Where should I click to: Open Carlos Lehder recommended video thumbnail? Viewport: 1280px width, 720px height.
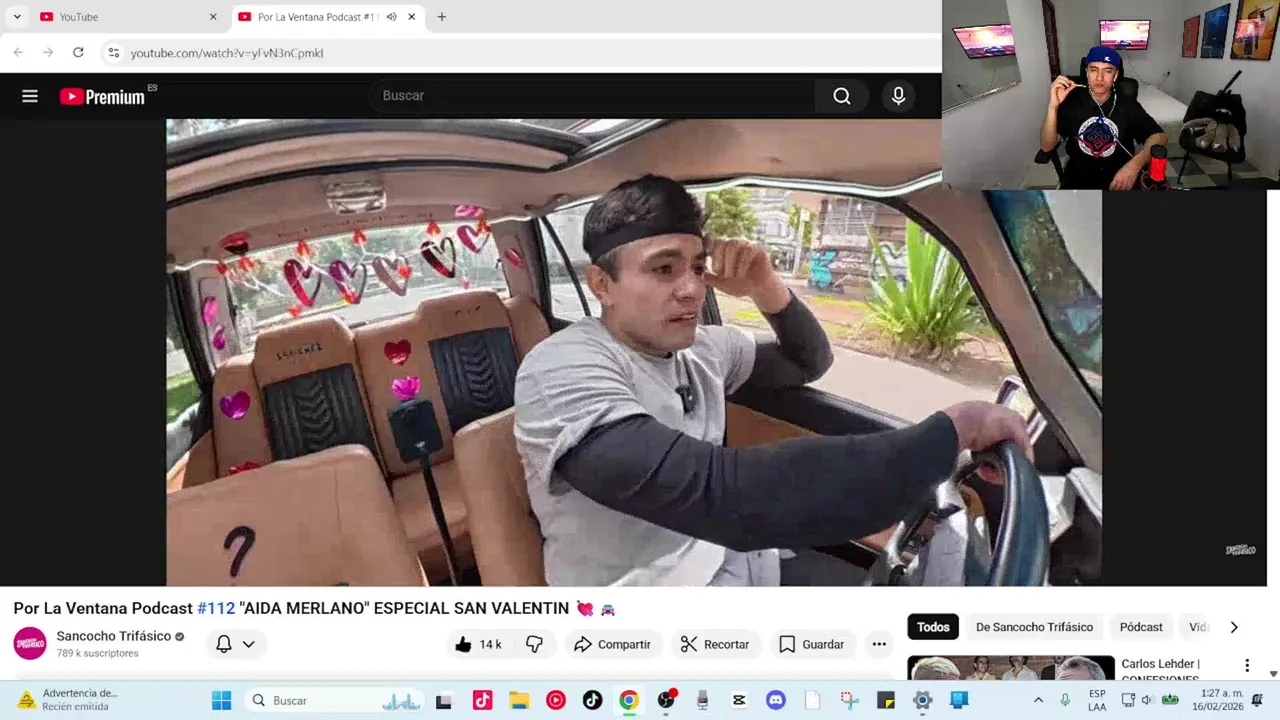(1010, 668)
